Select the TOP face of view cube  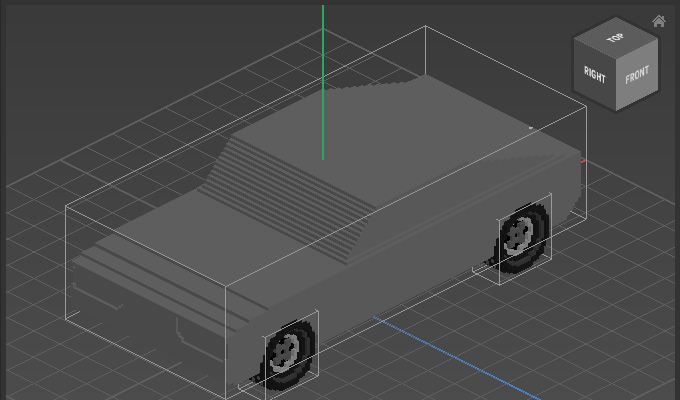pos(615,38)
